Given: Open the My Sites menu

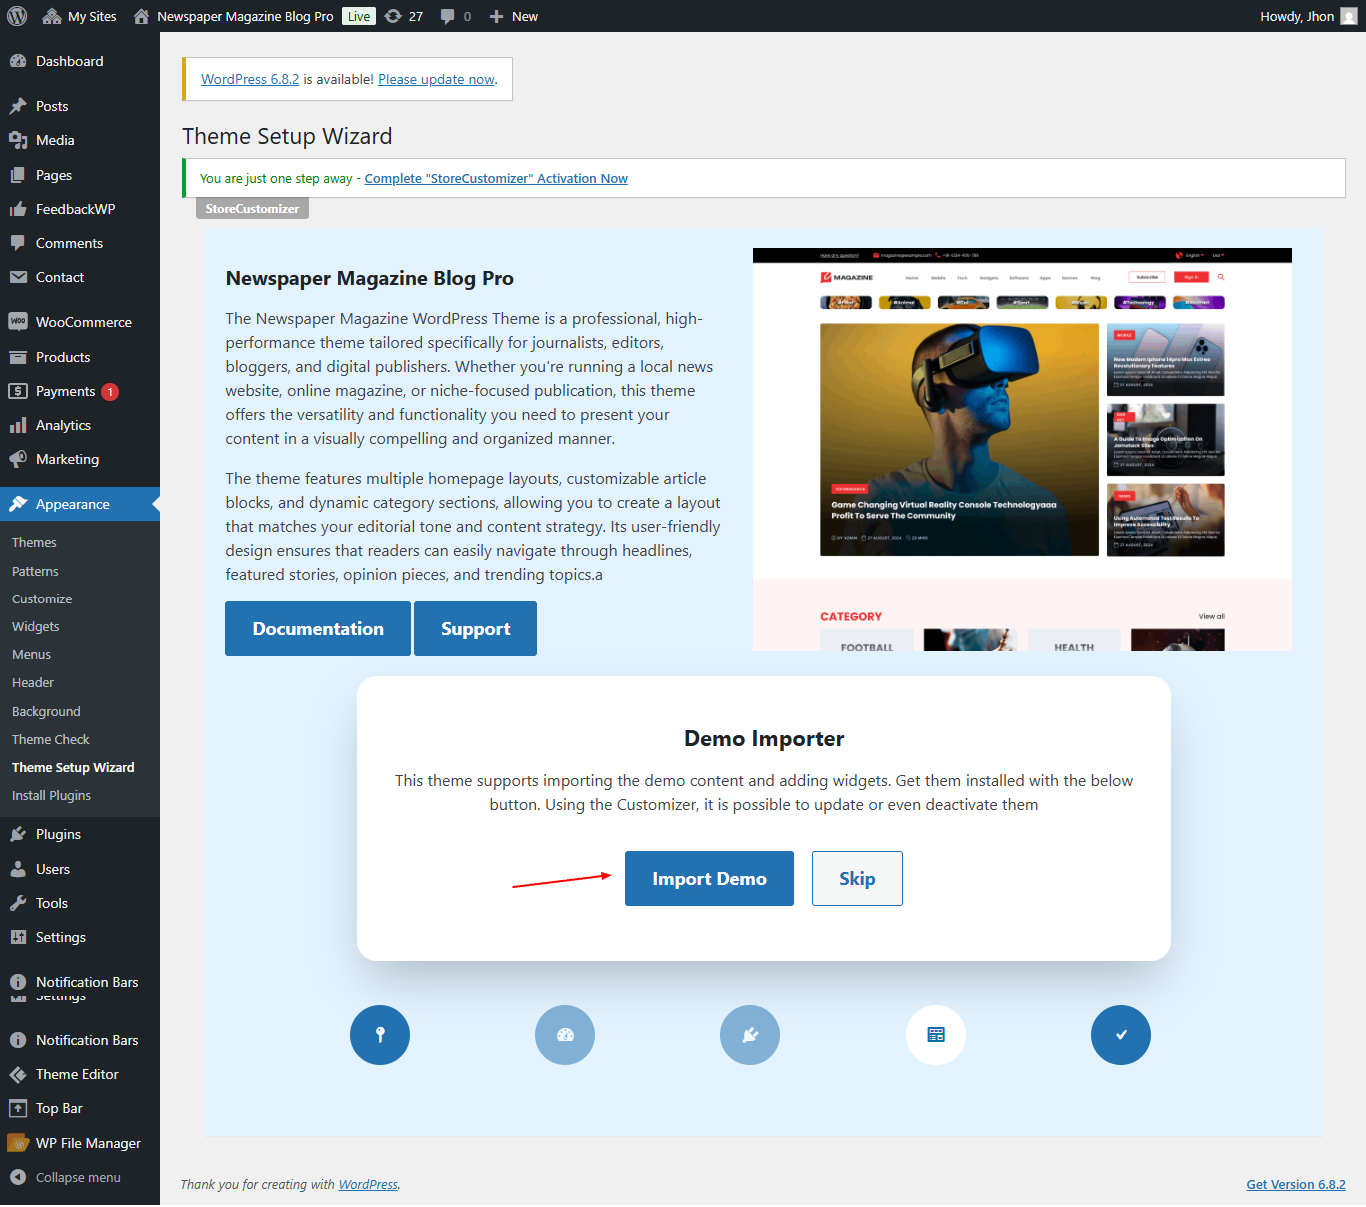Looking at the screenshot, I should coord(79,16).
